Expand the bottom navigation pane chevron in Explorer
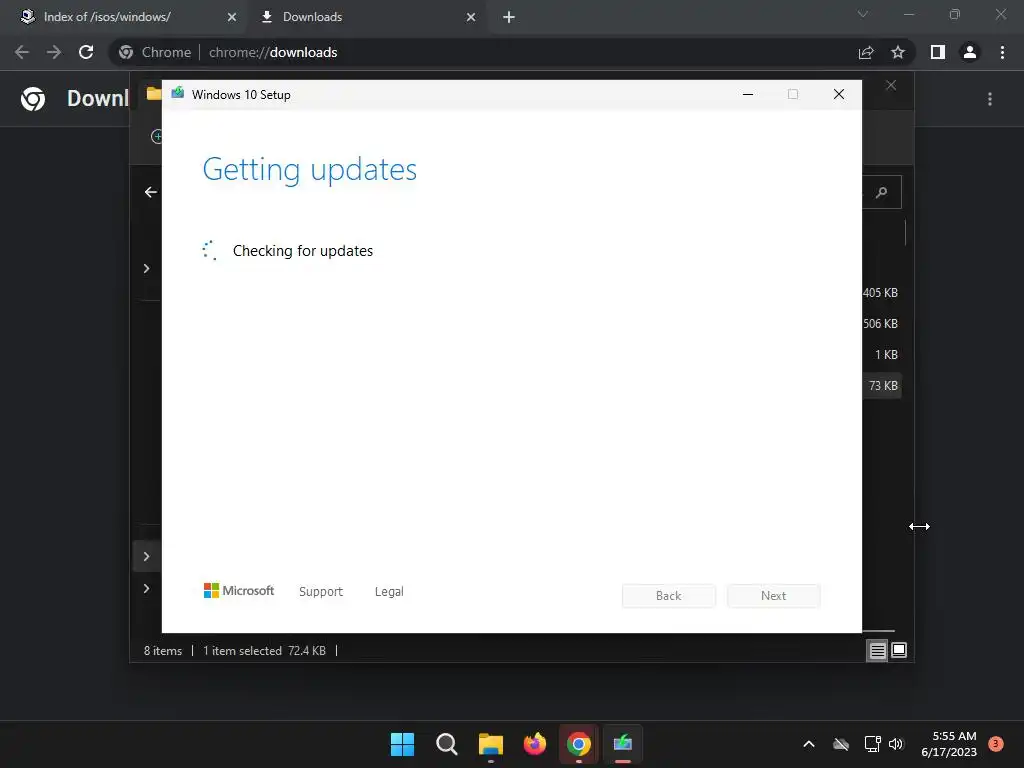Viewport: 1024px width, 768px height. tap(146, 588)
